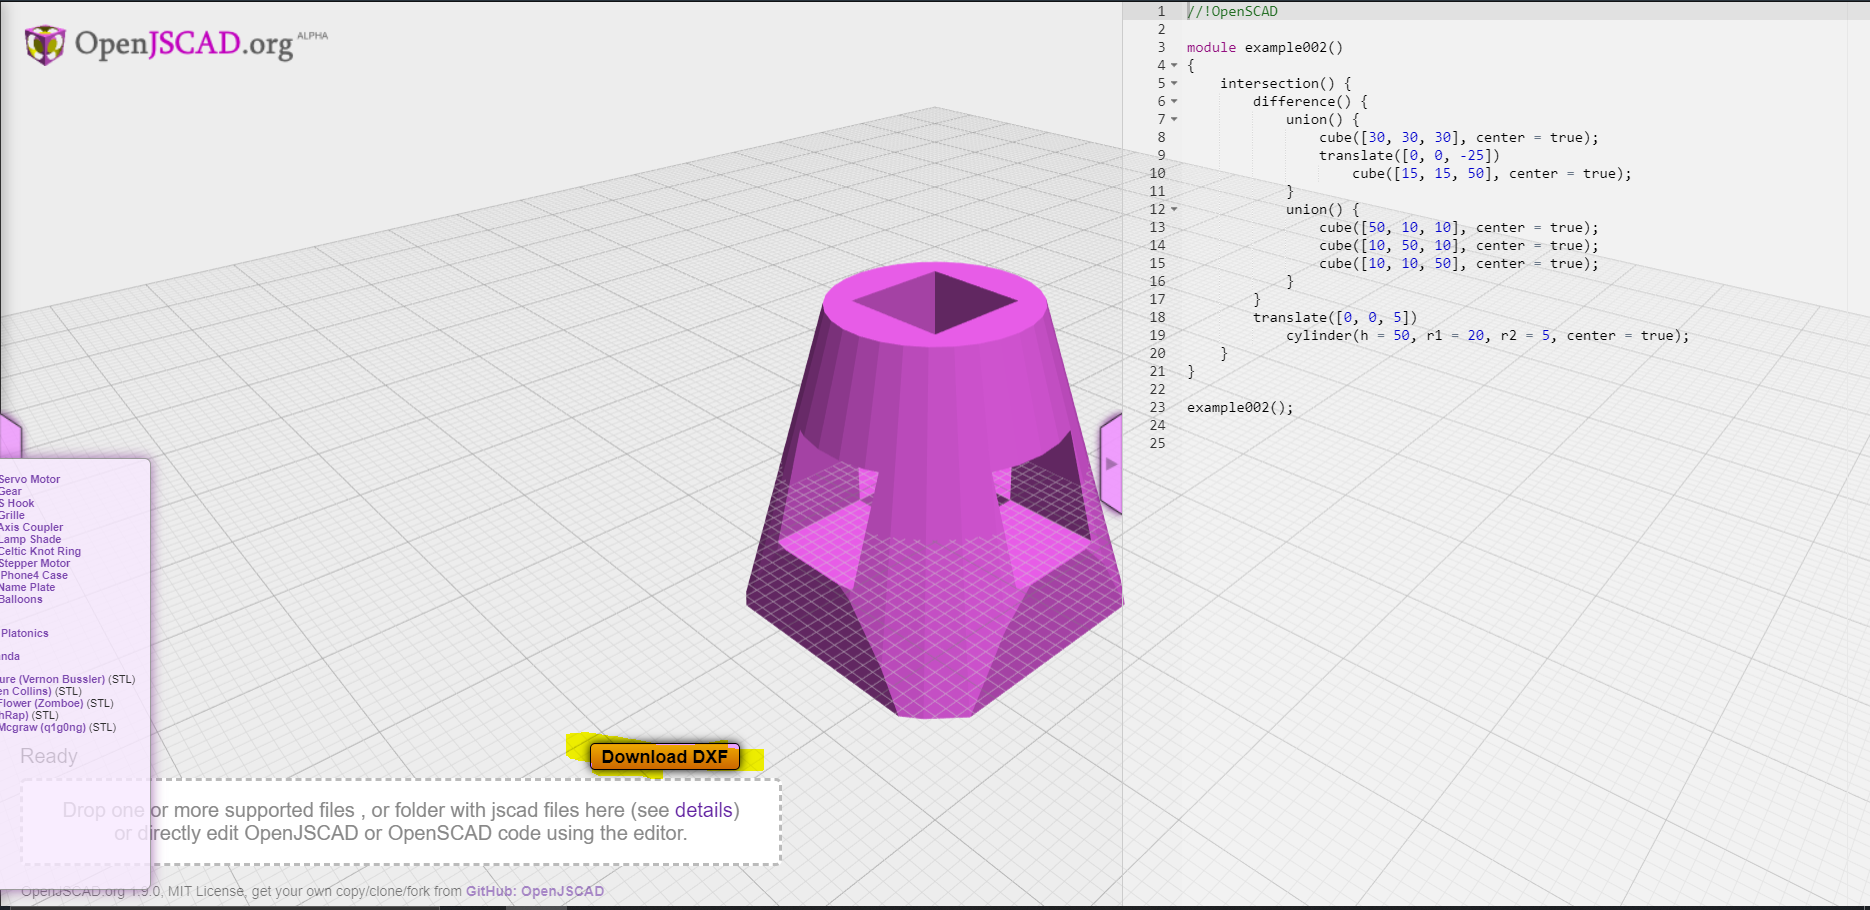Open the Platonics example
This screenshot has height=910, width=1870.
(24, 633)
